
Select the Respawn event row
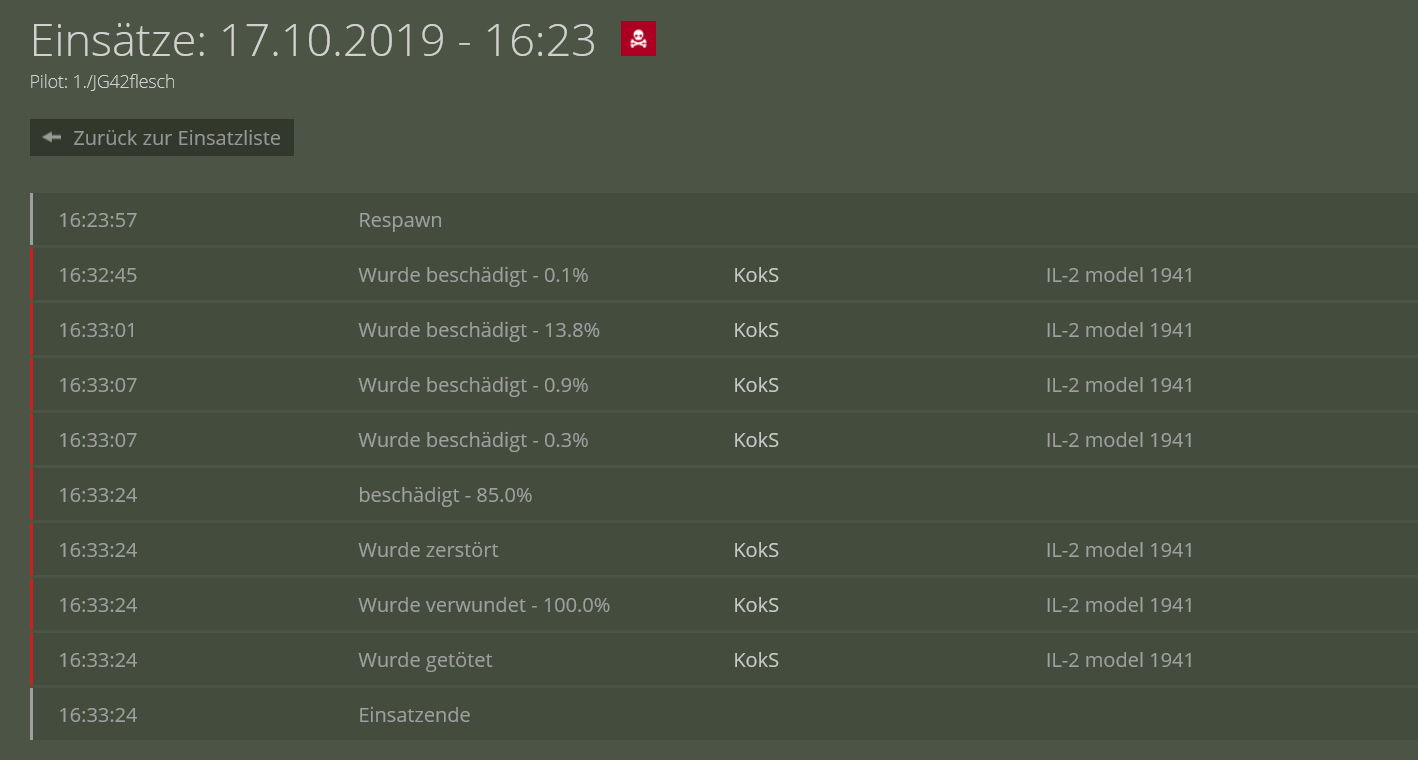724,220
